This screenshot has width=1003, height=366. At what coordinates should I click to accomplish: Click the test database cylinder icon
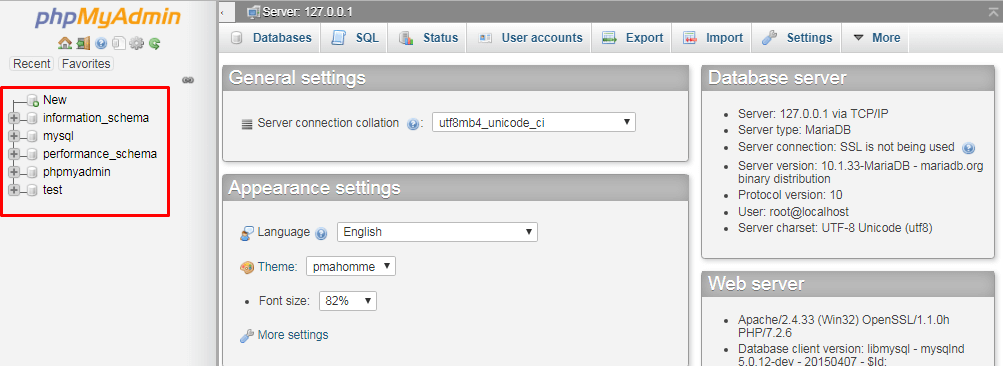click(x=33, y=190)
